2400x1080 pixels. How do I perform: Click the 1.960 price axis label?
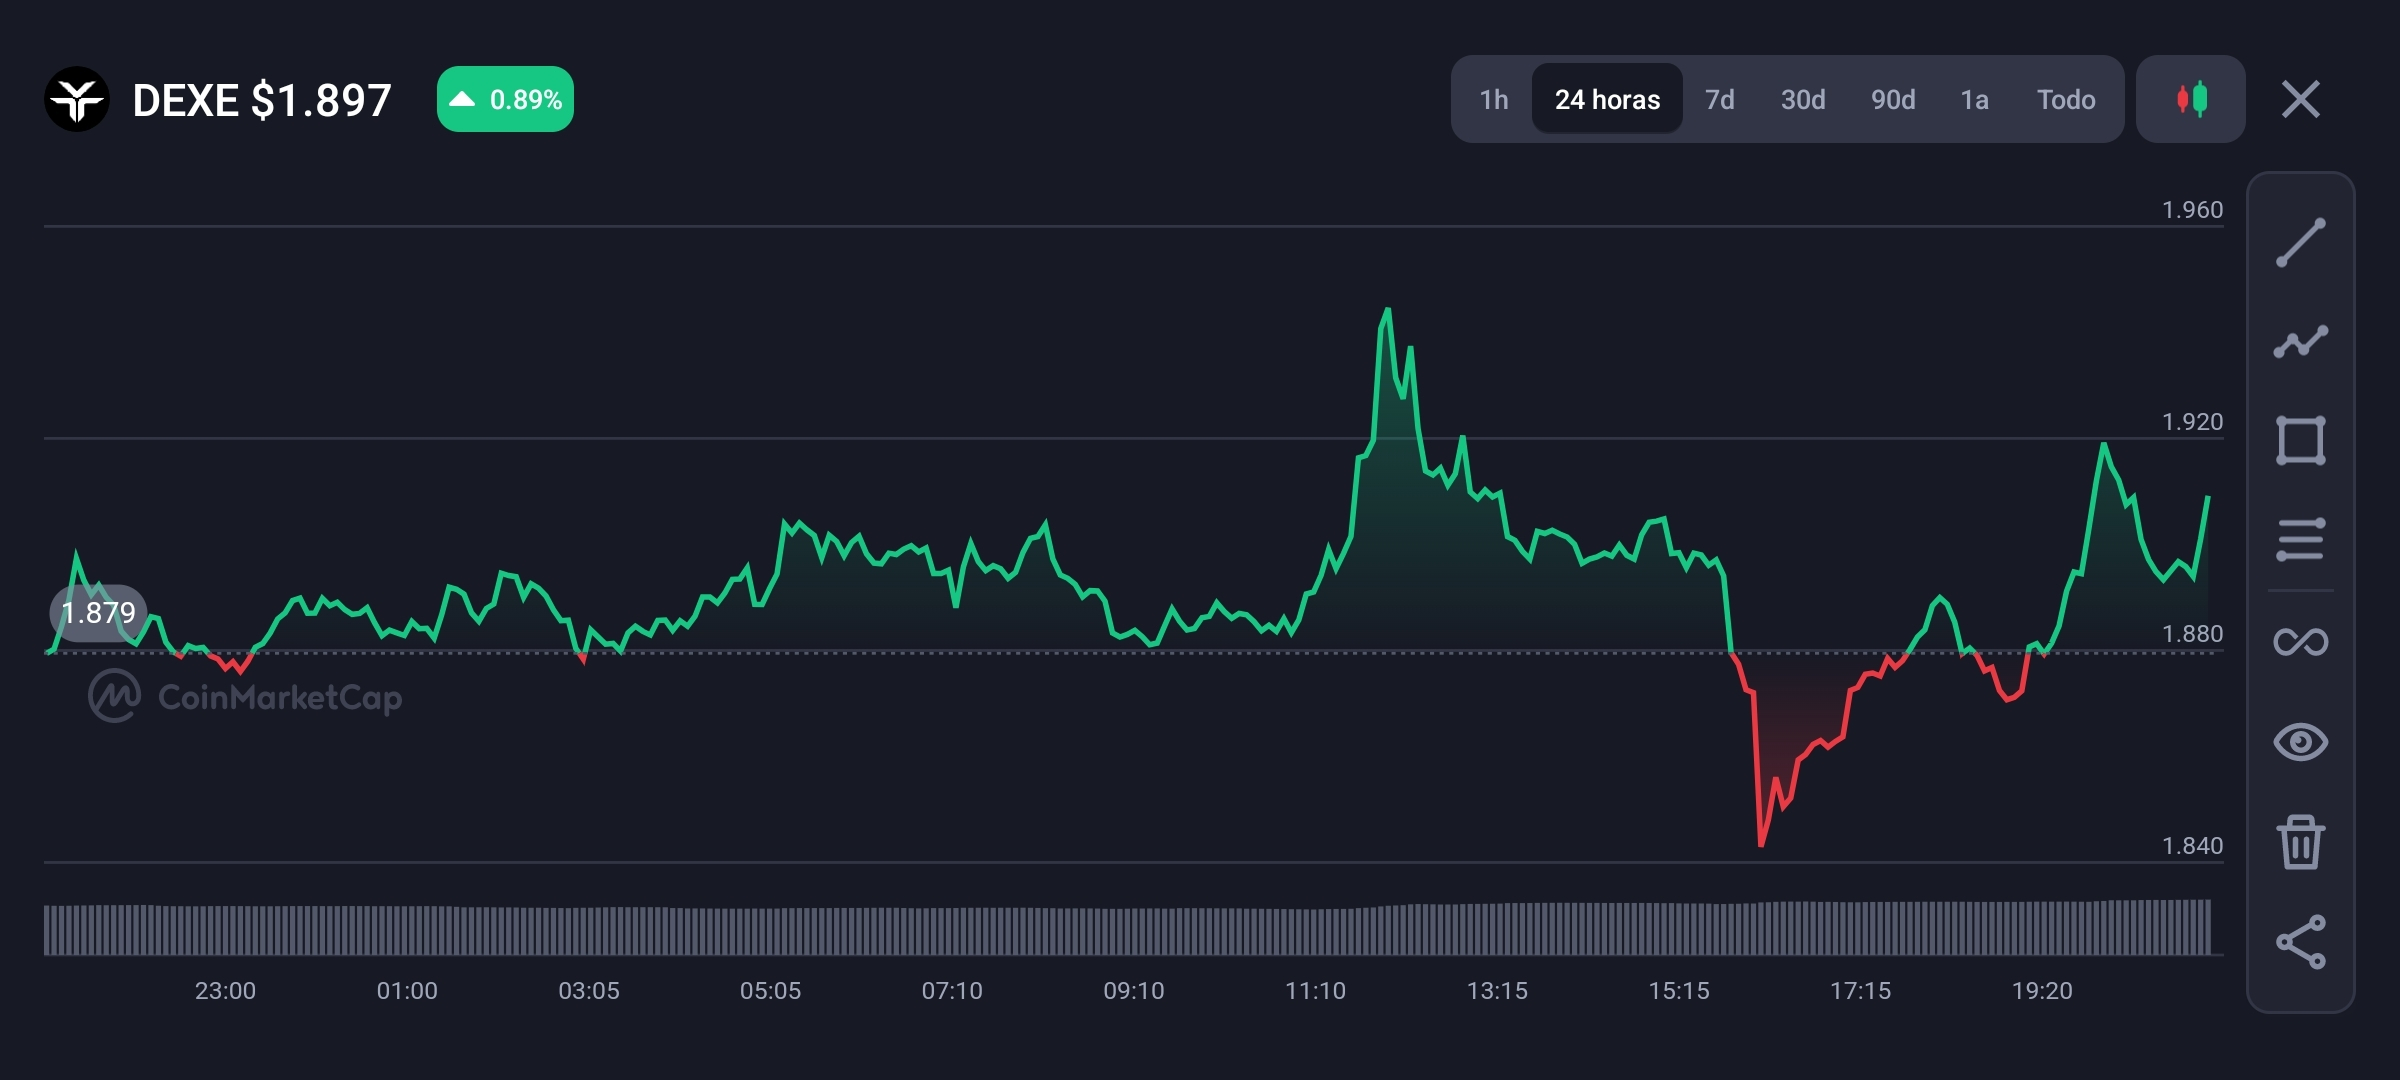(2192, 210)
